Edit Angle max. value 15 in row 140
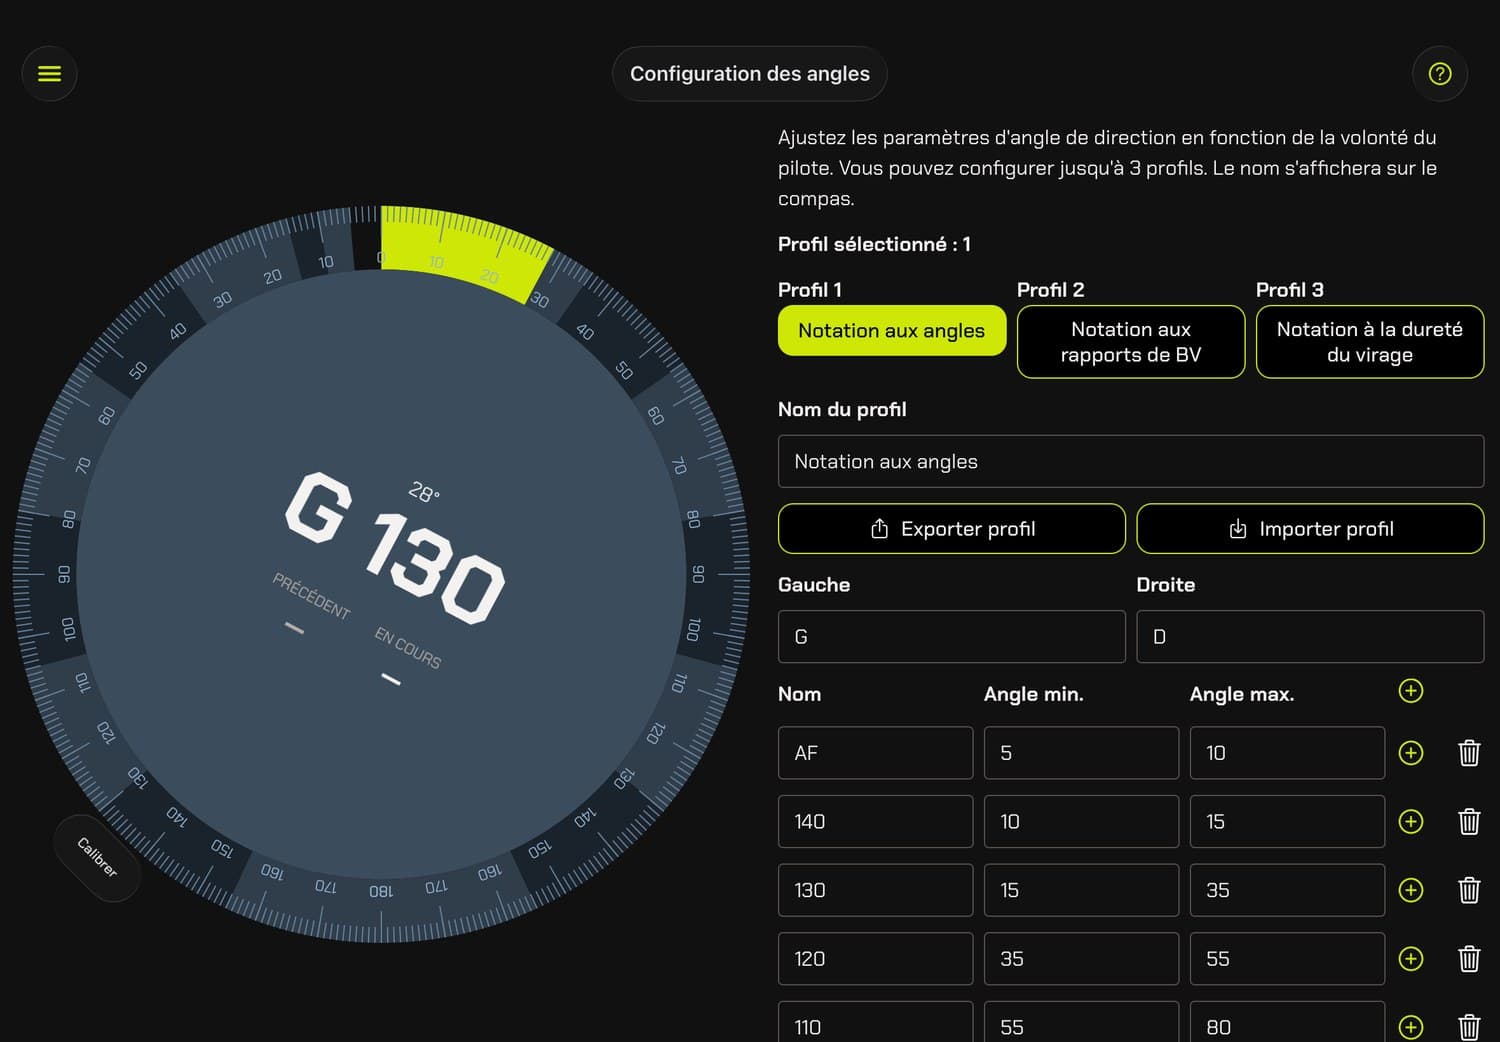Viewport: 1500px width, 1042px height. coord(1287,822)
